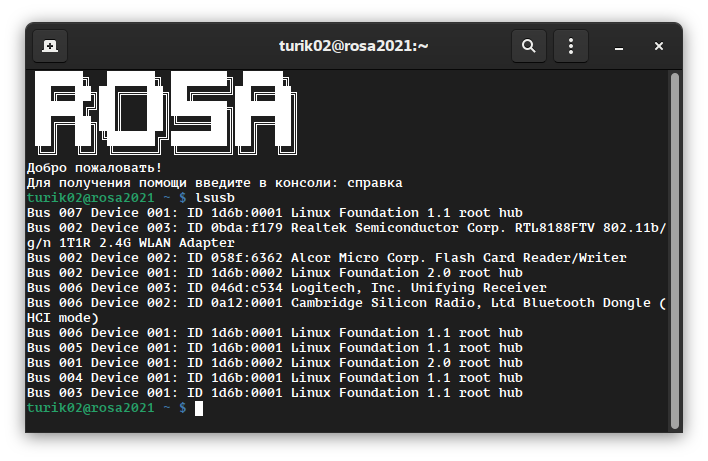The width and height of the screenshot is (708, 461).
Task: Close the terminal window
Action: click(x=659, y=46)
